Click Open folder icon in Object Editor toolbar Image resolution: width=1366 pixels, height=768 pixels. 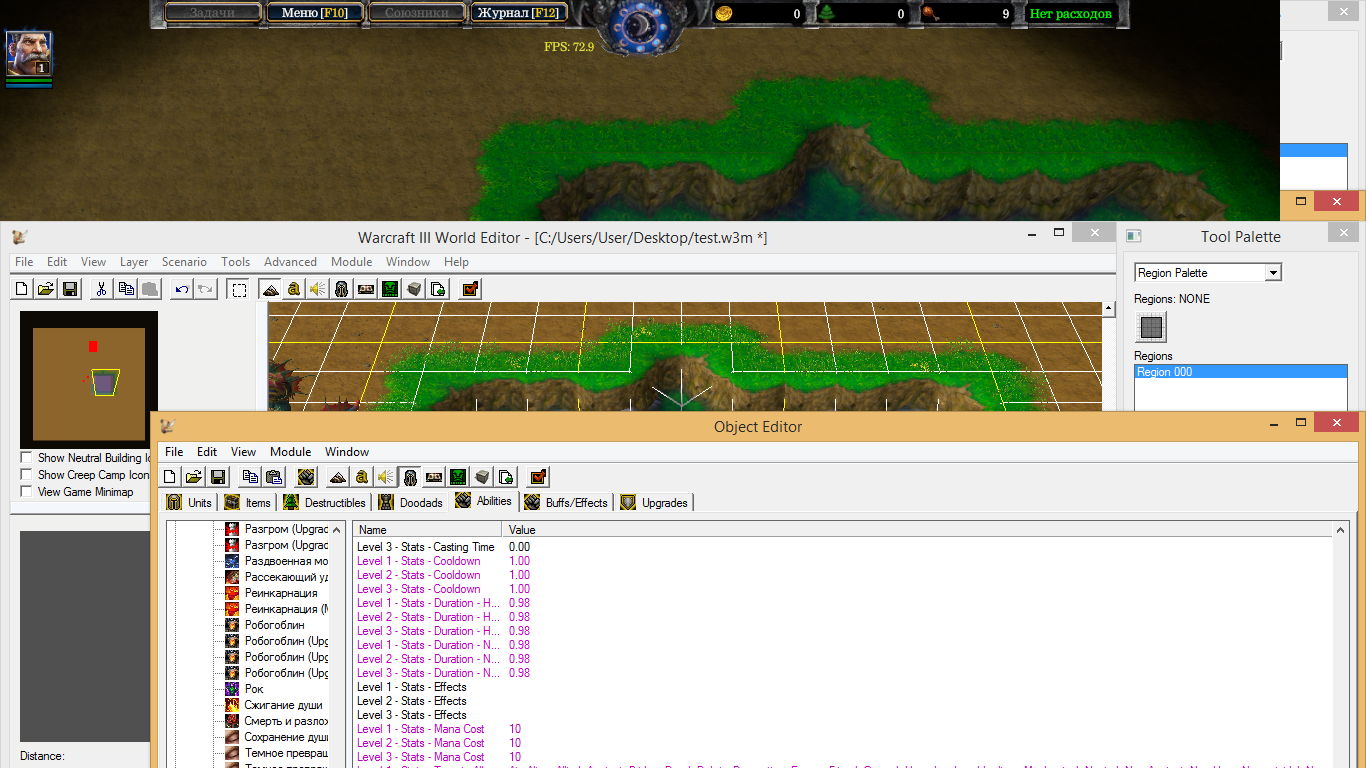click(x=194, y=477)
